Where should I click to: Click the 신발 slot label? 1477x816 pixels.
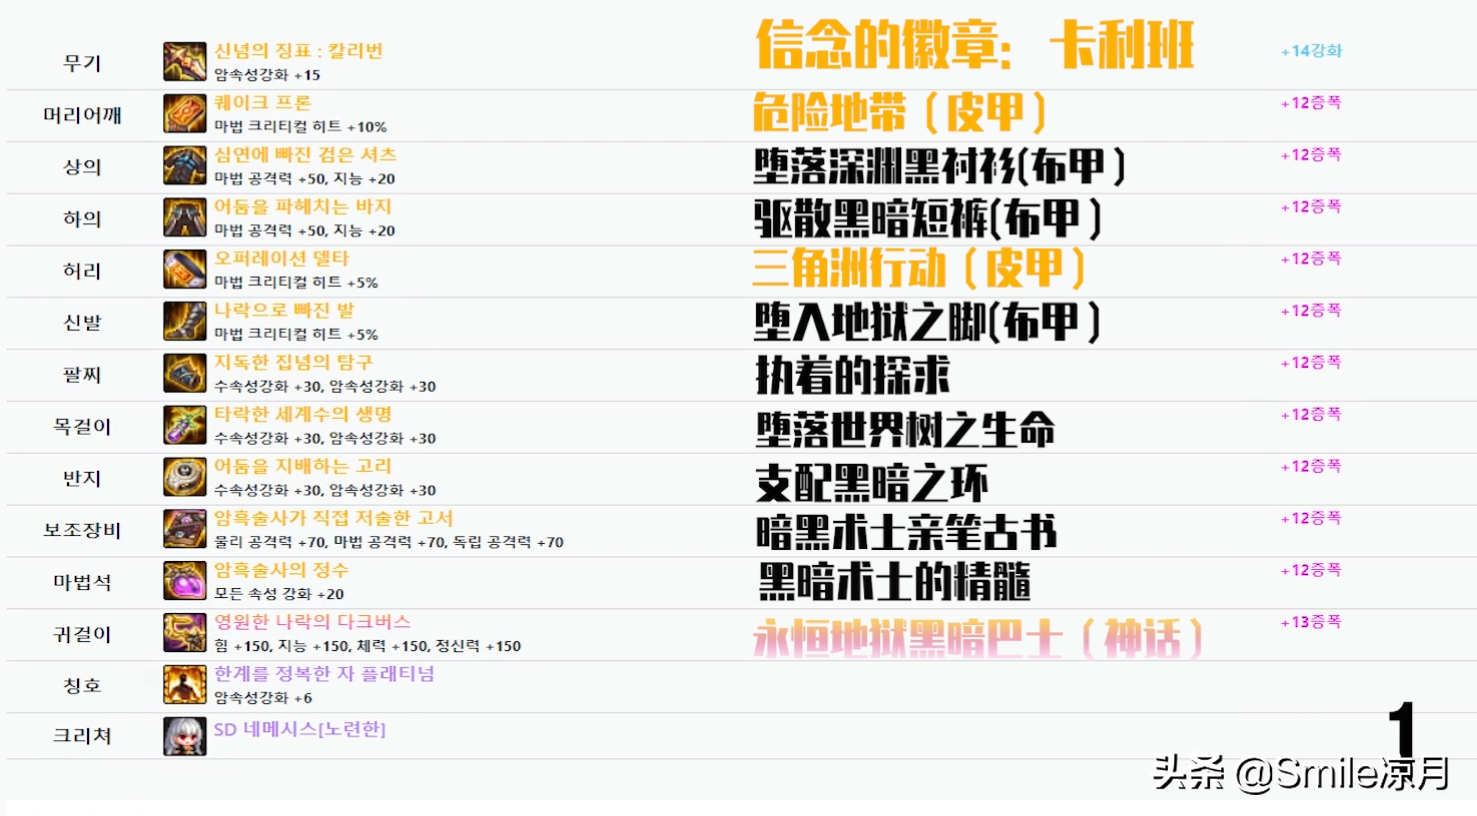pos(82,323)
